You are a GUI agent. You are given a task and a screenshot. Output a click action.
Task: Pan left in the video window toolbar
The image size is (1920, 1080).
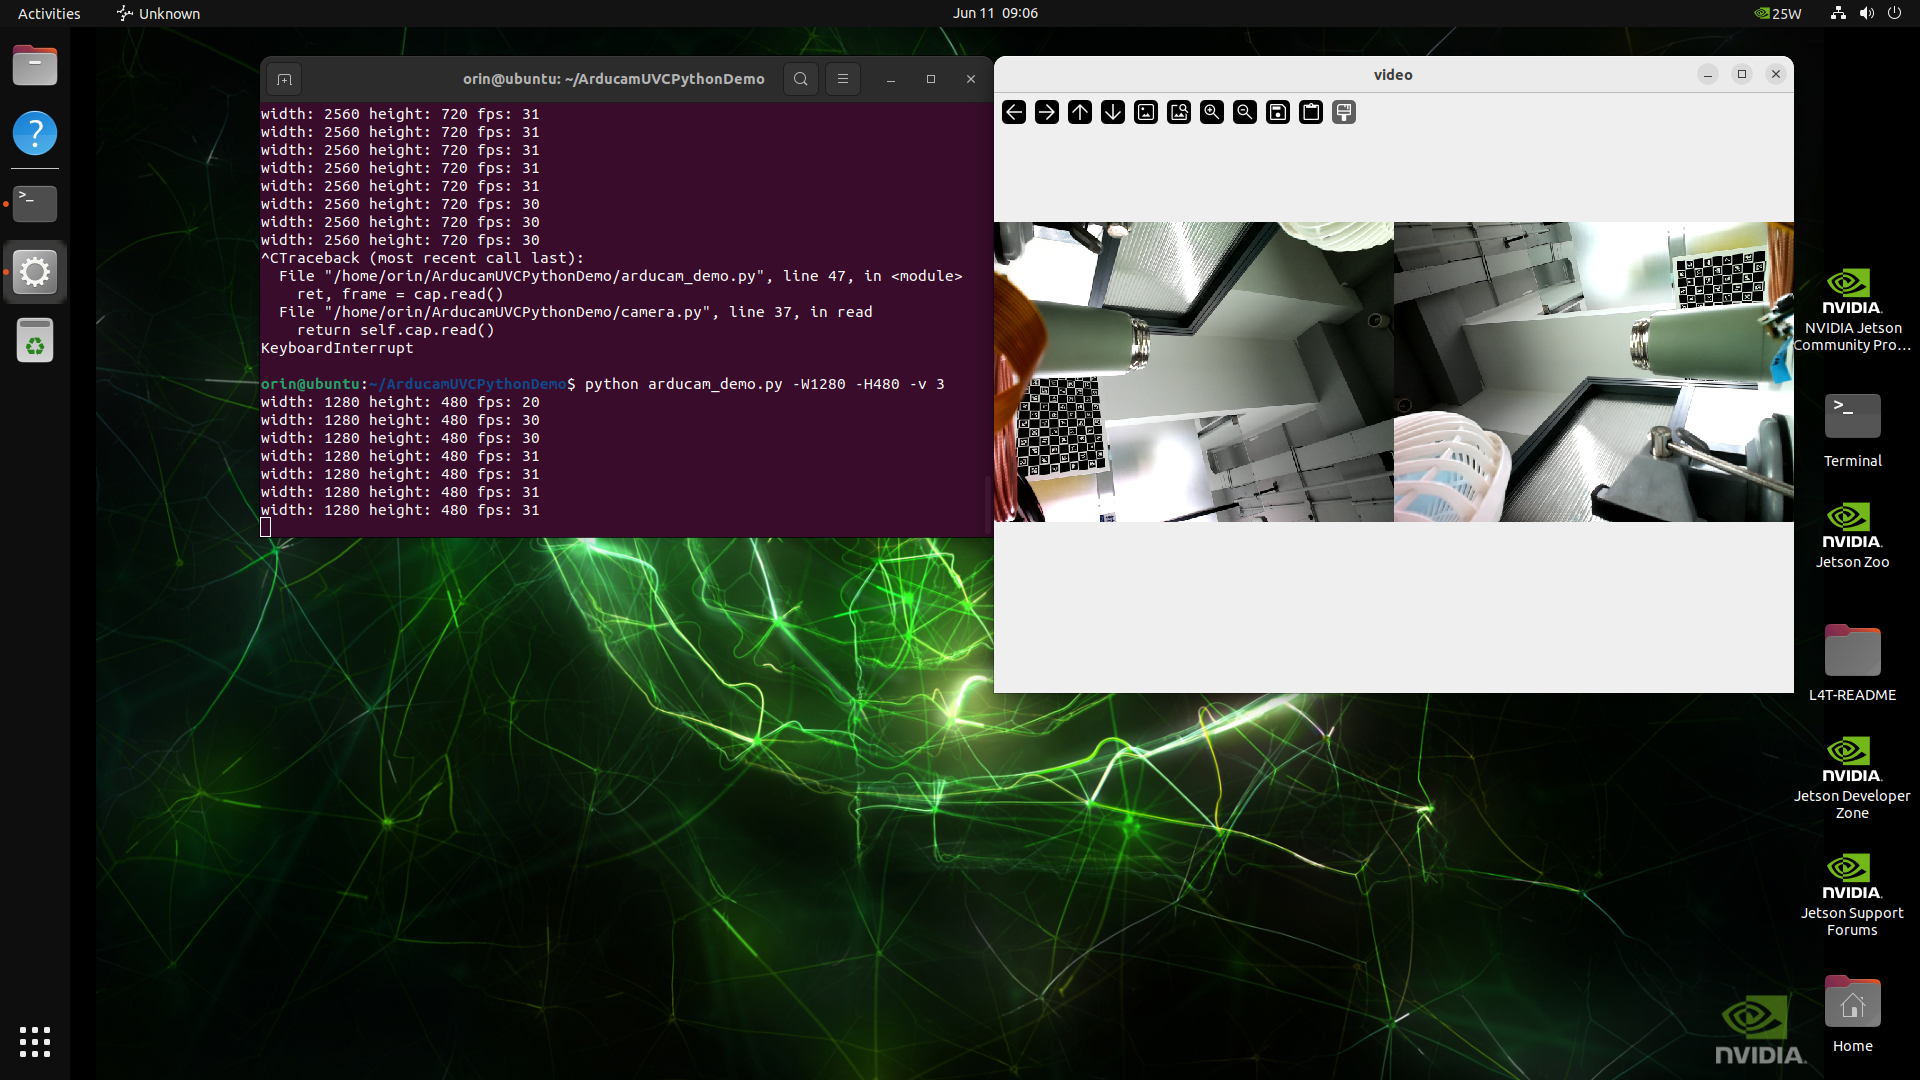click(1014, 112)
